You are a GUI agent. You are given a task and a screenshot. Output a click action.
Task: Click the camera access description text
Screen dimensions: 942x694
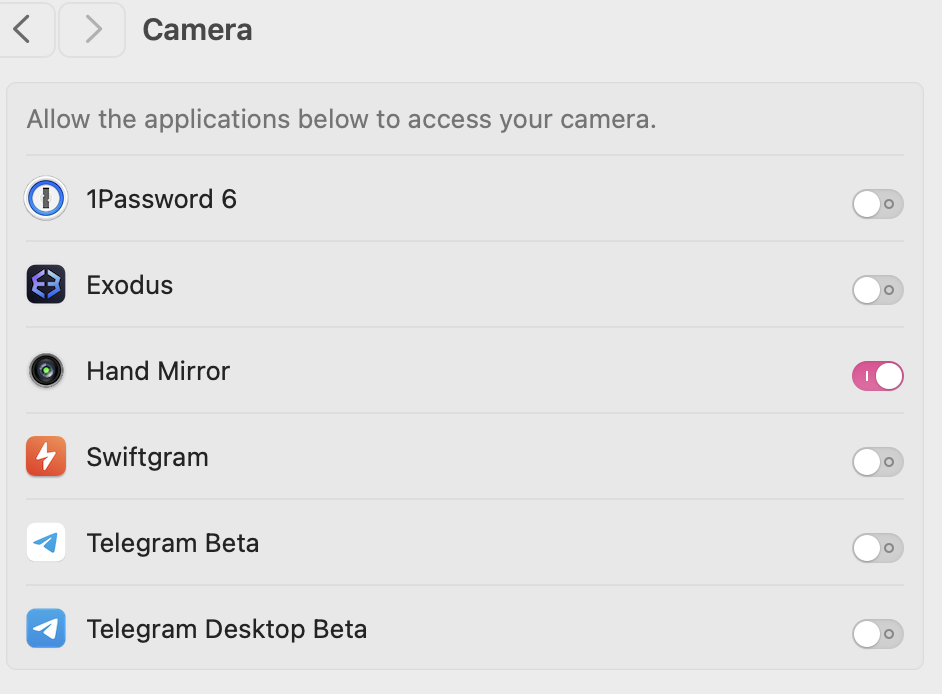341,120
